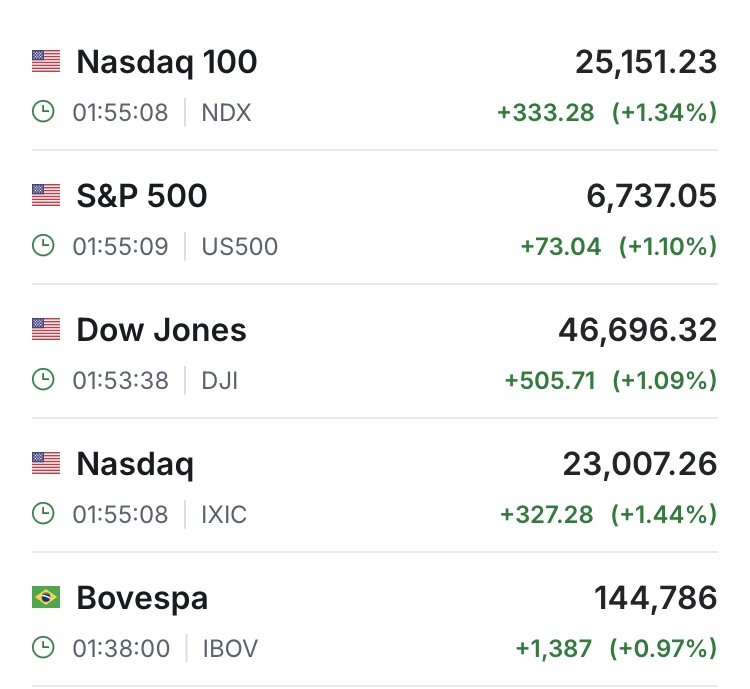
Task: Click the Brazil flag beside Bovespa
Action: point(46,598)
